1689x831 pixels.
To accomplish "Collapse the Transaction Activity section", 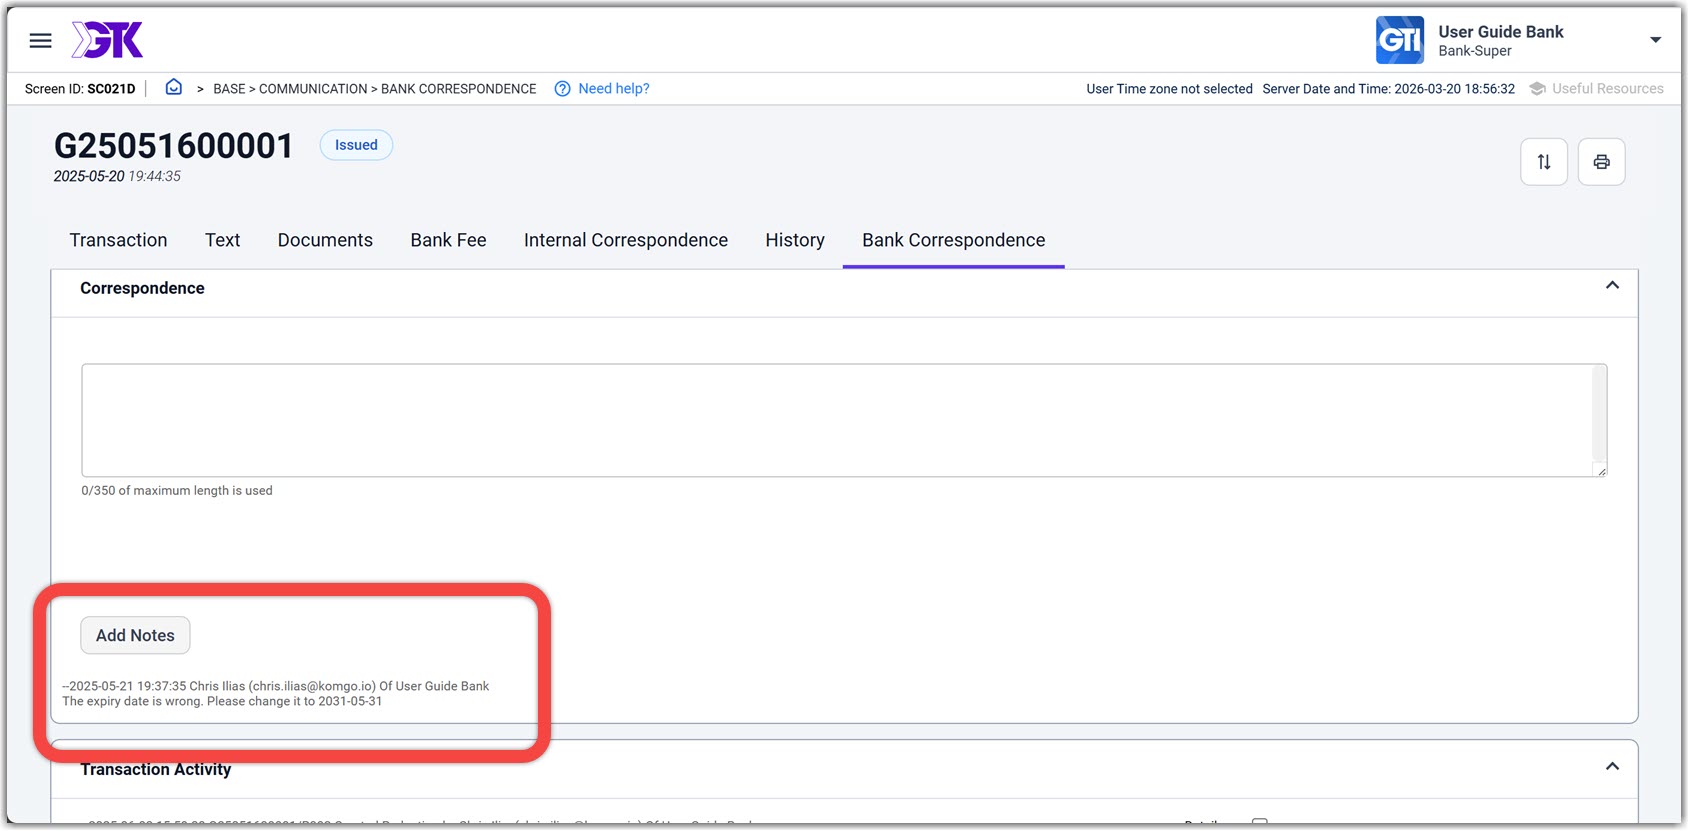I will (1612, 767).
